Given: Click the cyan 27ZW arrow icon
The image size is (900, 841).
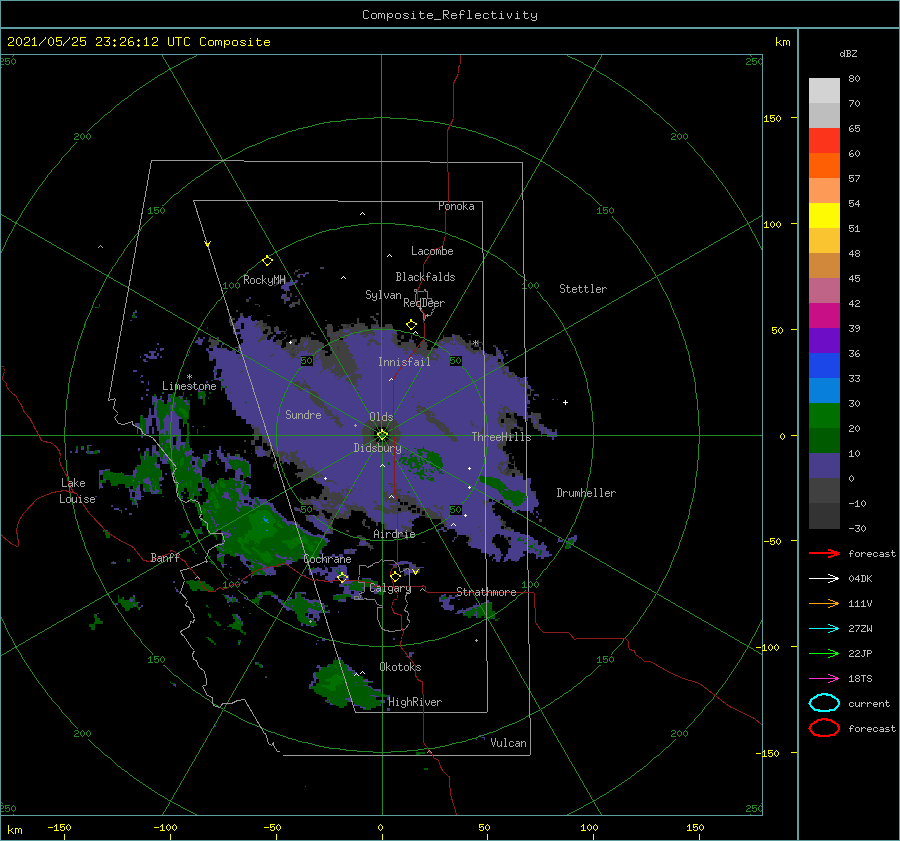Looking at the screenshot, I should click(x=824, y=629).
